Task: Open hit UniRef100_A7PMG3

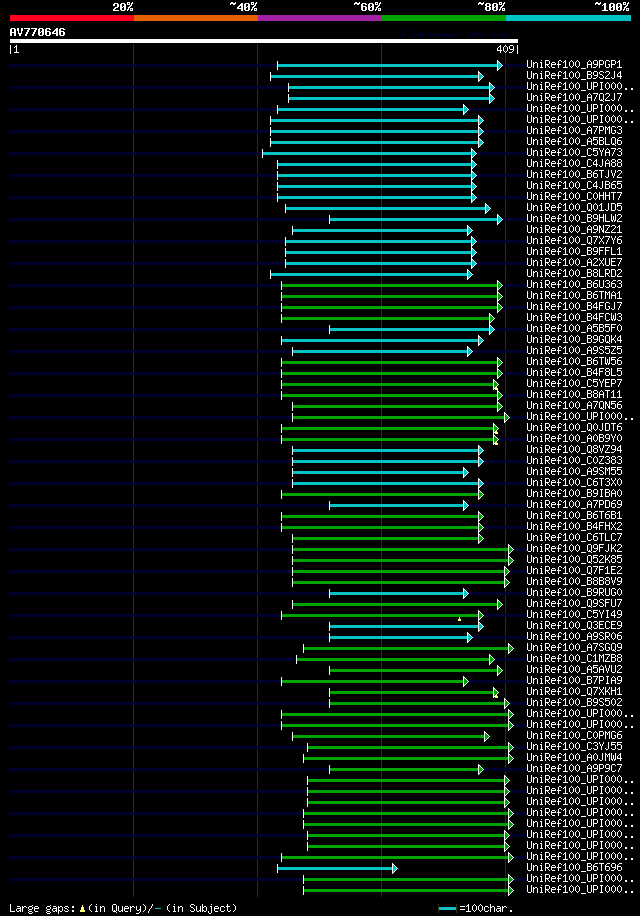Action: [x=574, y=131]
